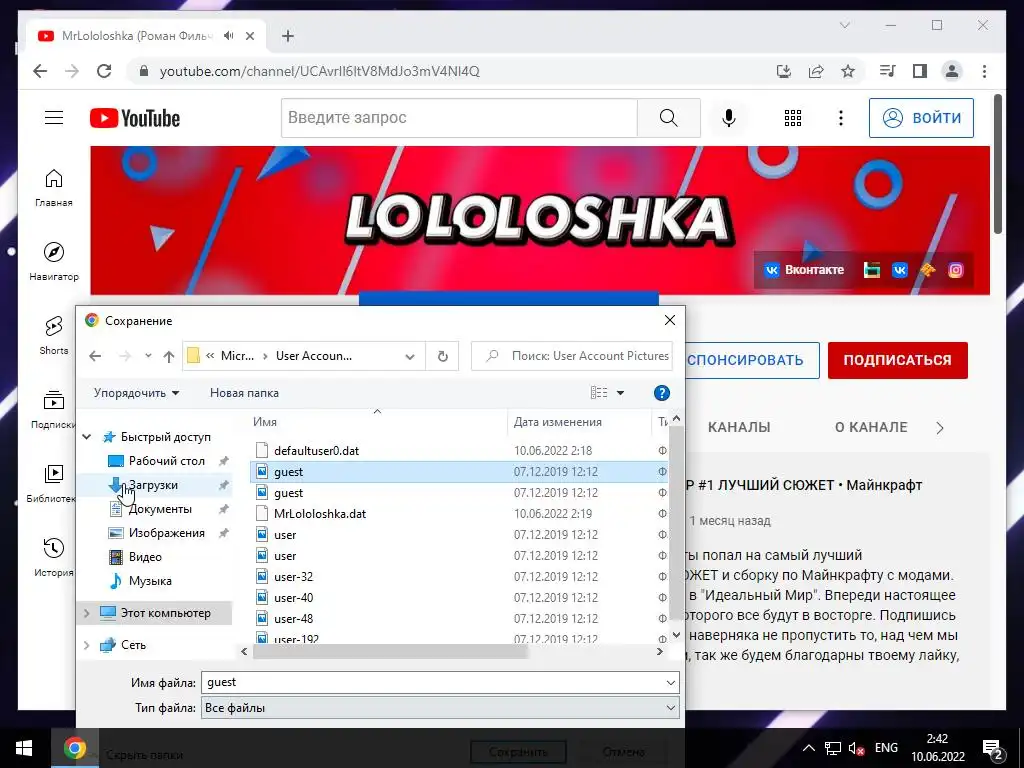Select the user-32 file
Viewport: 1024px width, 768px height.
click(x=293, y=577)
